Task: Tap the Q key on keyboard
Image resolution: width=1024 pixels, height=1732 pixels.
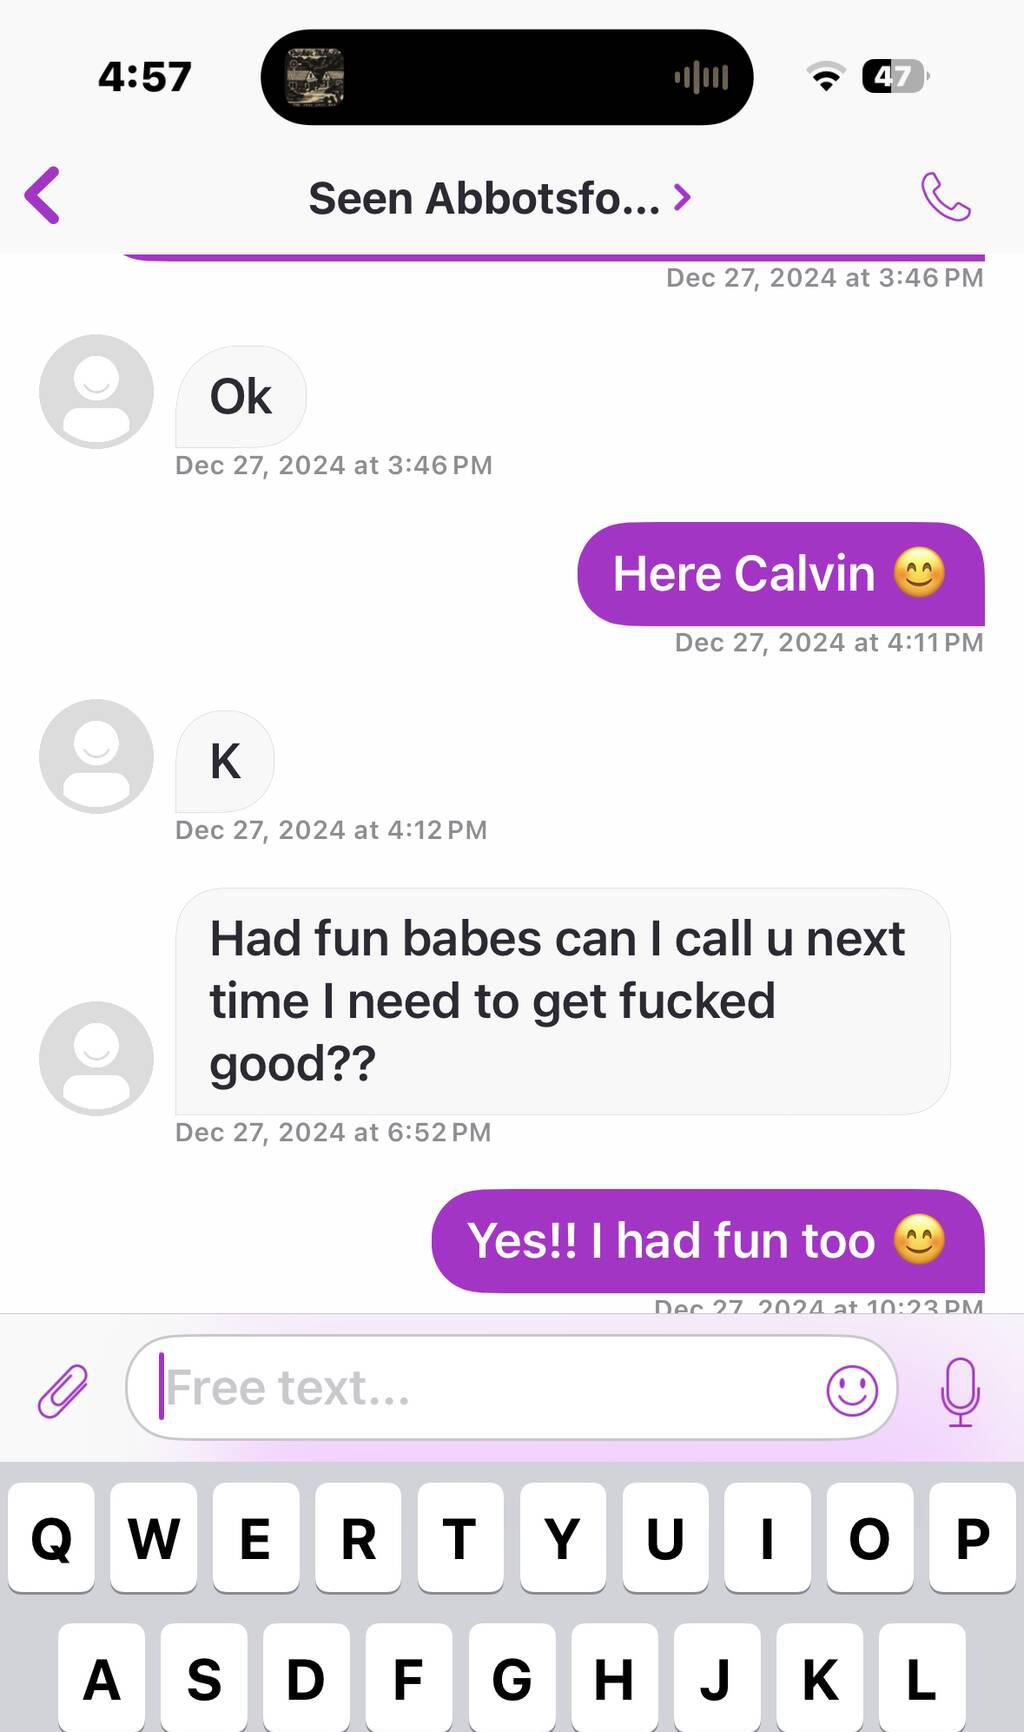Action: (x=51, y=1537)
